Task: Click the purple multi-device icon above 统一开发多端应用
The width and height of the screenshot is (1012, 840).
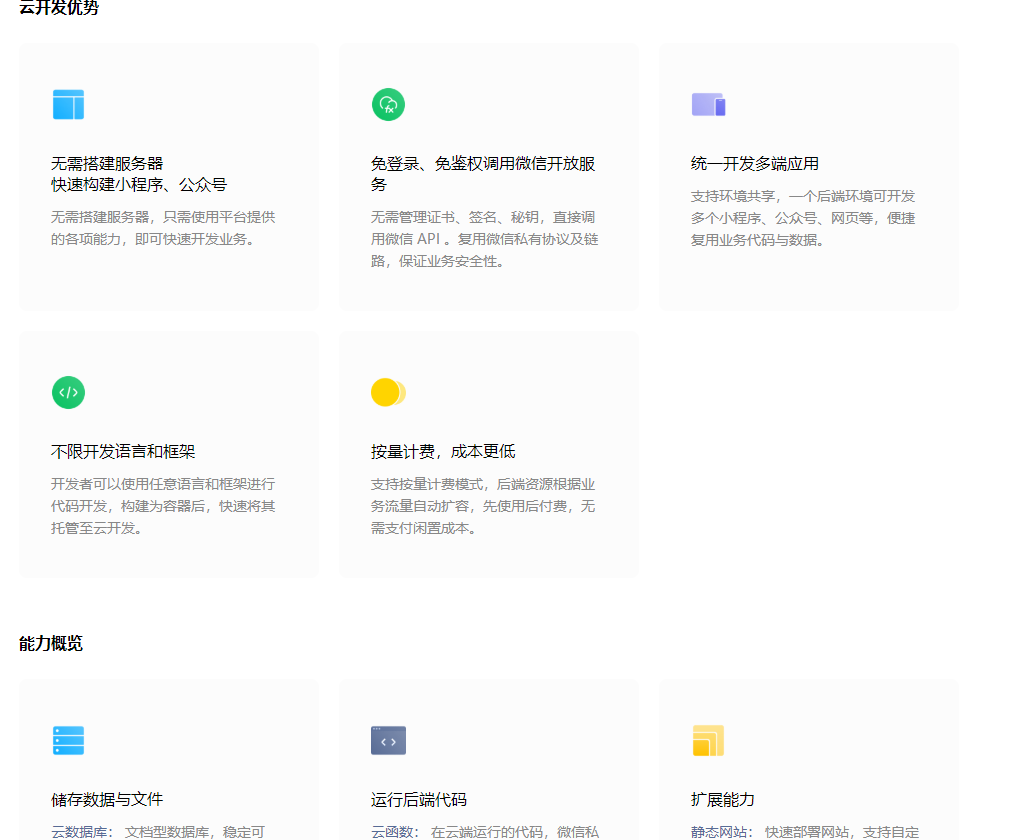Action: pyautogui.click(x=708, y=105)
